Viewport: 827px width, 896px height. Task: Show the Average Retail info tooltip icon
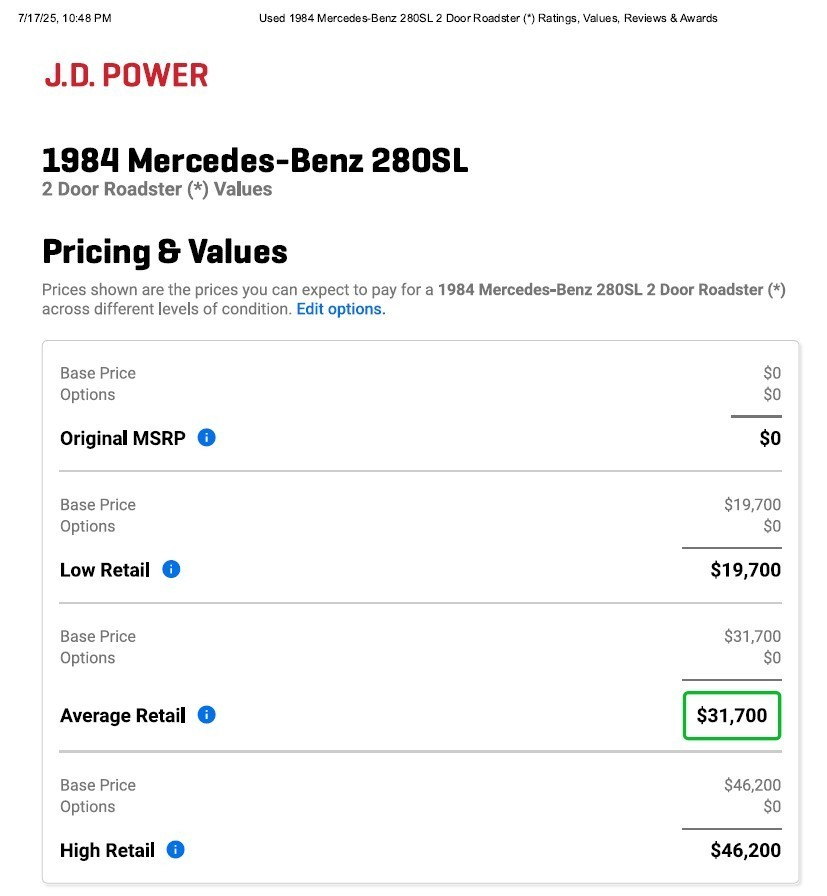[206, 715]
